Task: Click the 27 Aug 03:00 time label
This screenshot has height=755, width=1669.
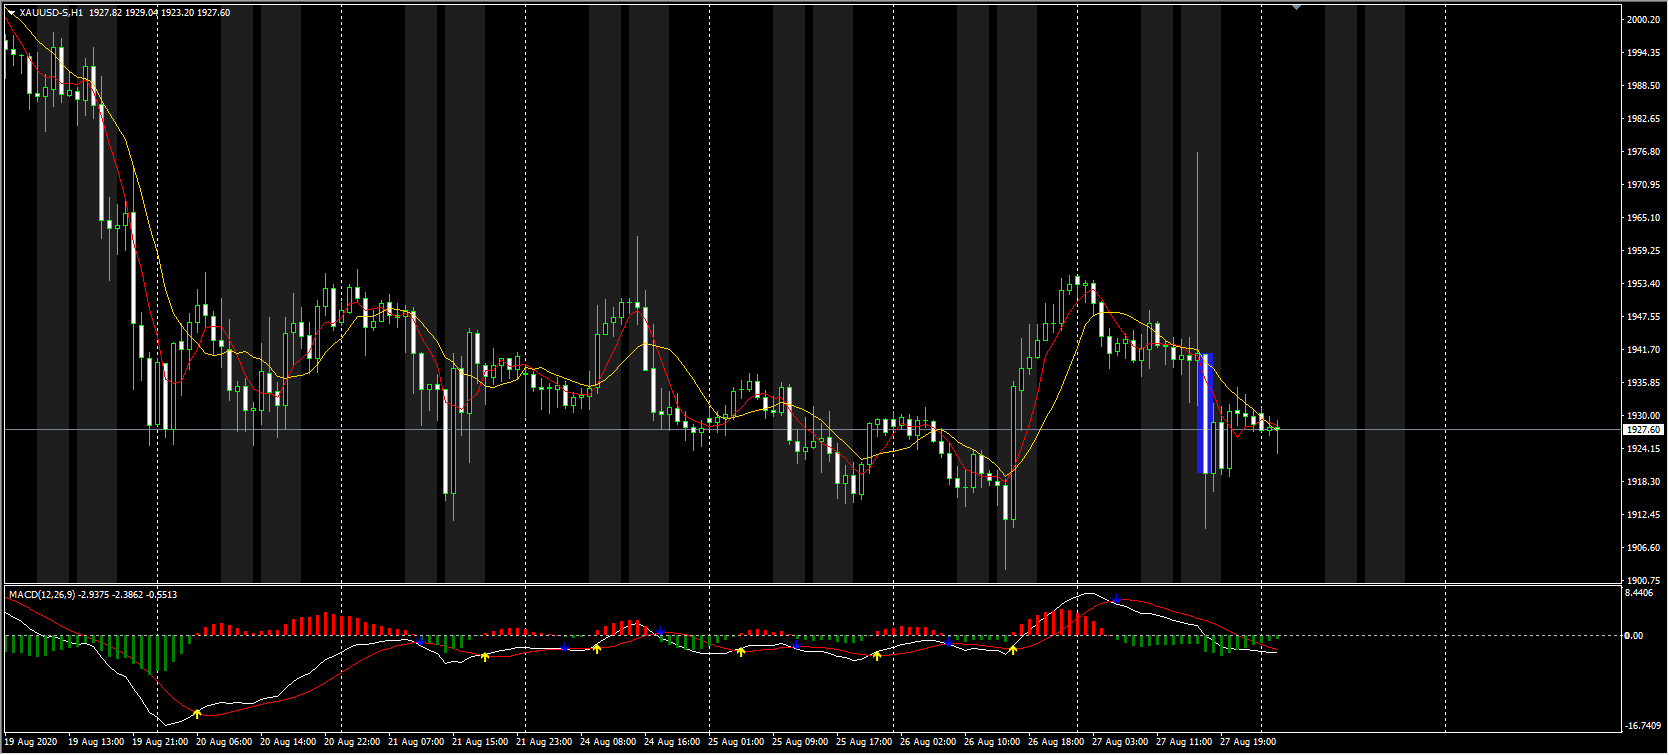Action: [x=1120, y=742]
